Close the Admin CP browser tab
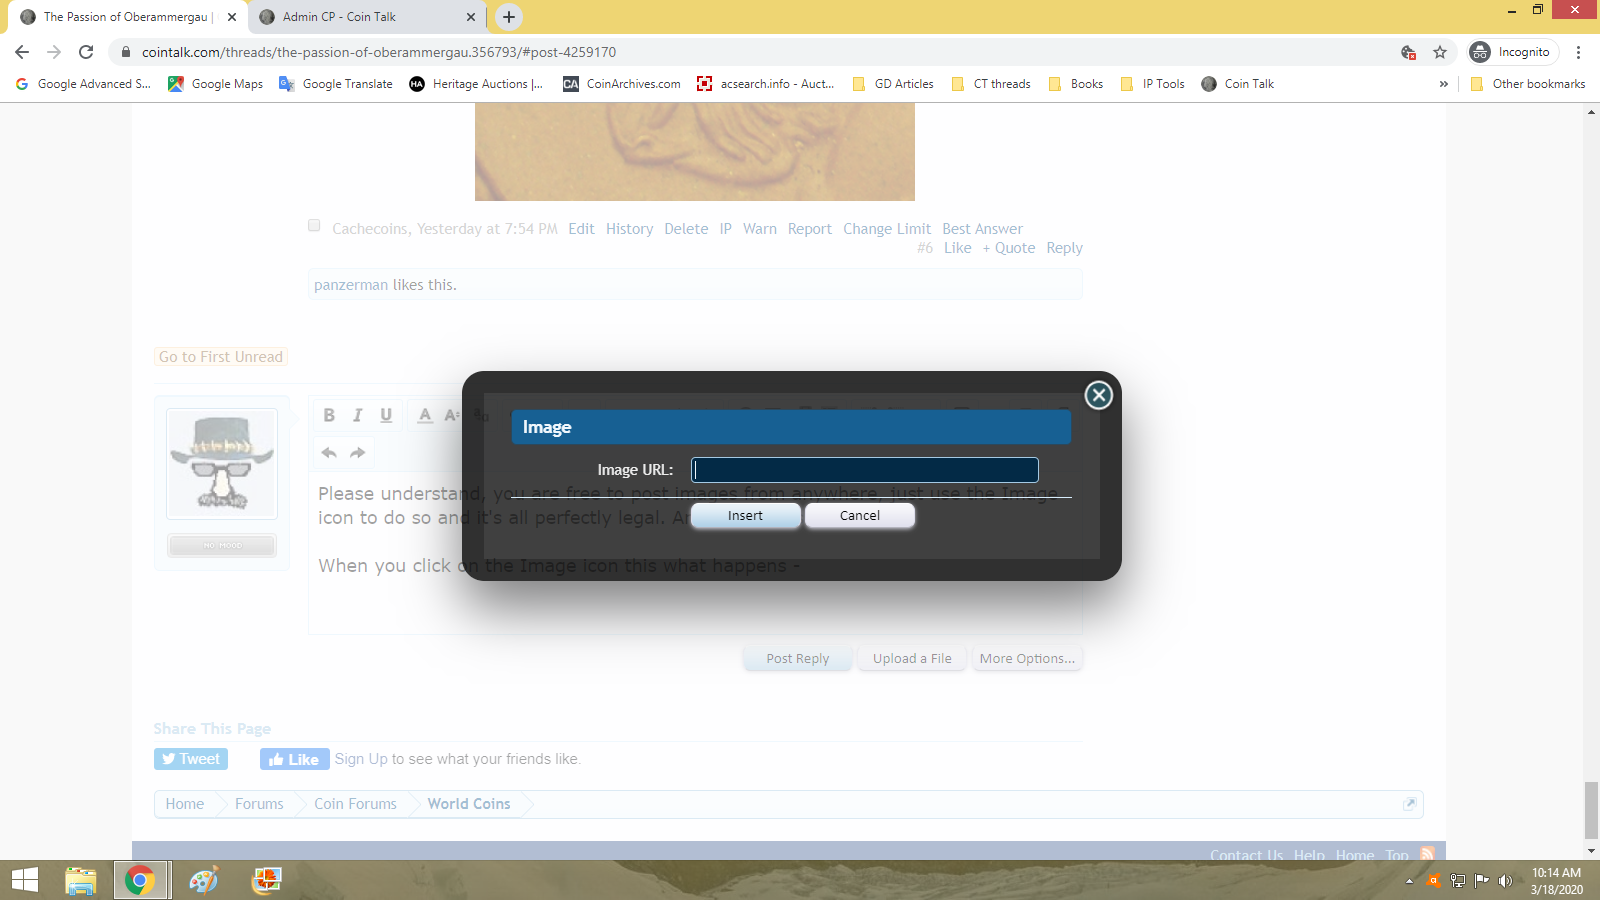 coord(471,17)
